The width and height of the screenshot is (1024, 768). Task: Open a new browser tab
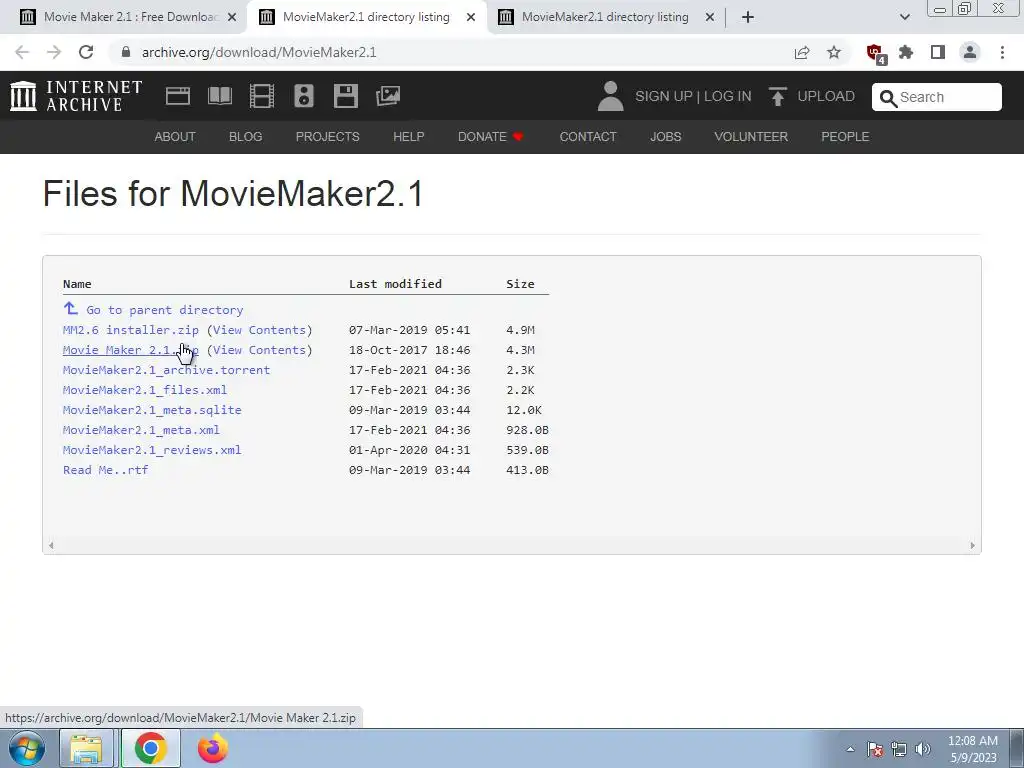[x=748, y=17]
